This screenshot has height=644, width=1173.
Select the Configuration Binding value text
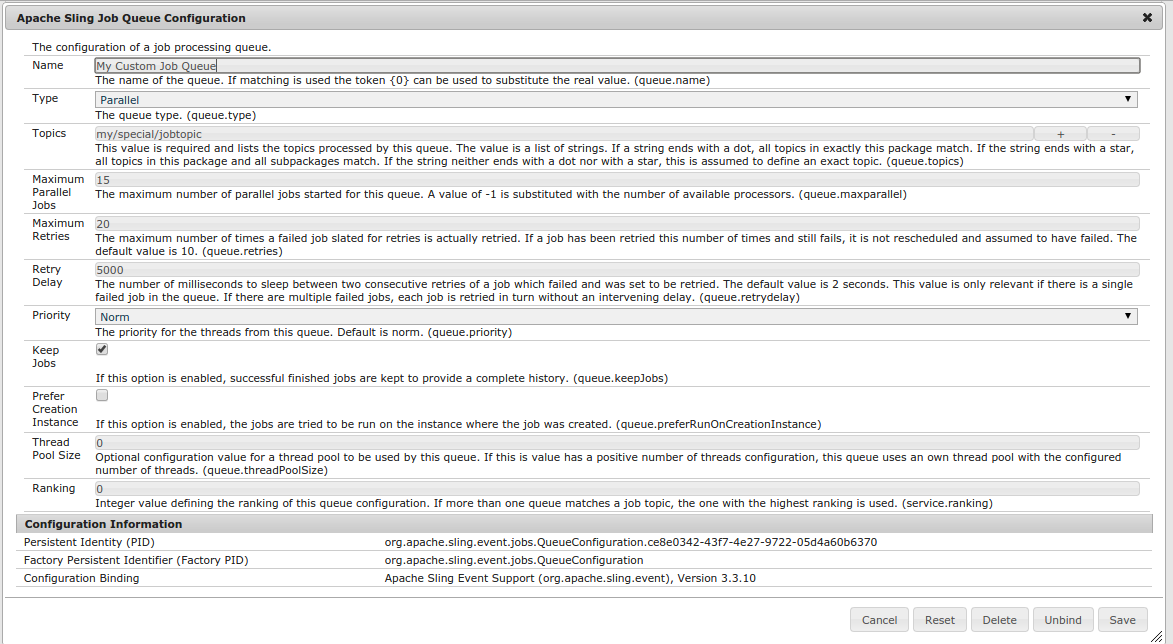(x=570, y=578)
